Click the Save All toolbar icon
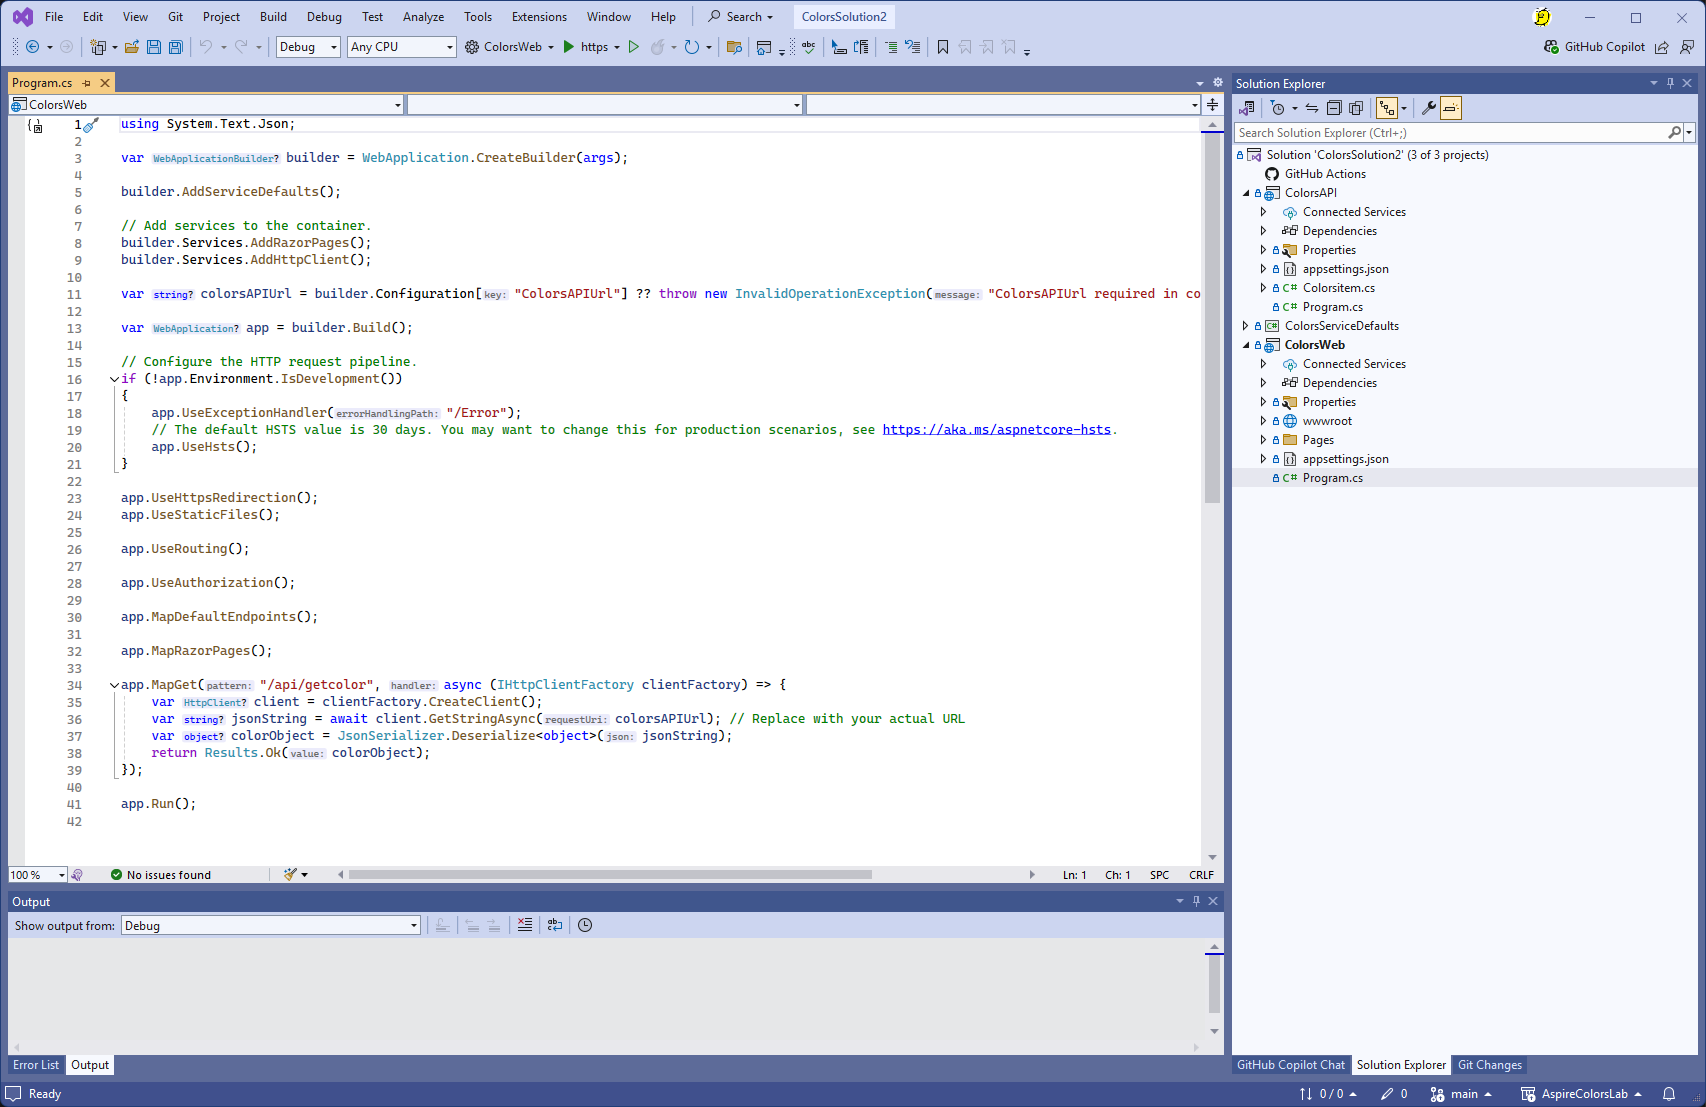 pyautogui.click(x=176, y=47)
